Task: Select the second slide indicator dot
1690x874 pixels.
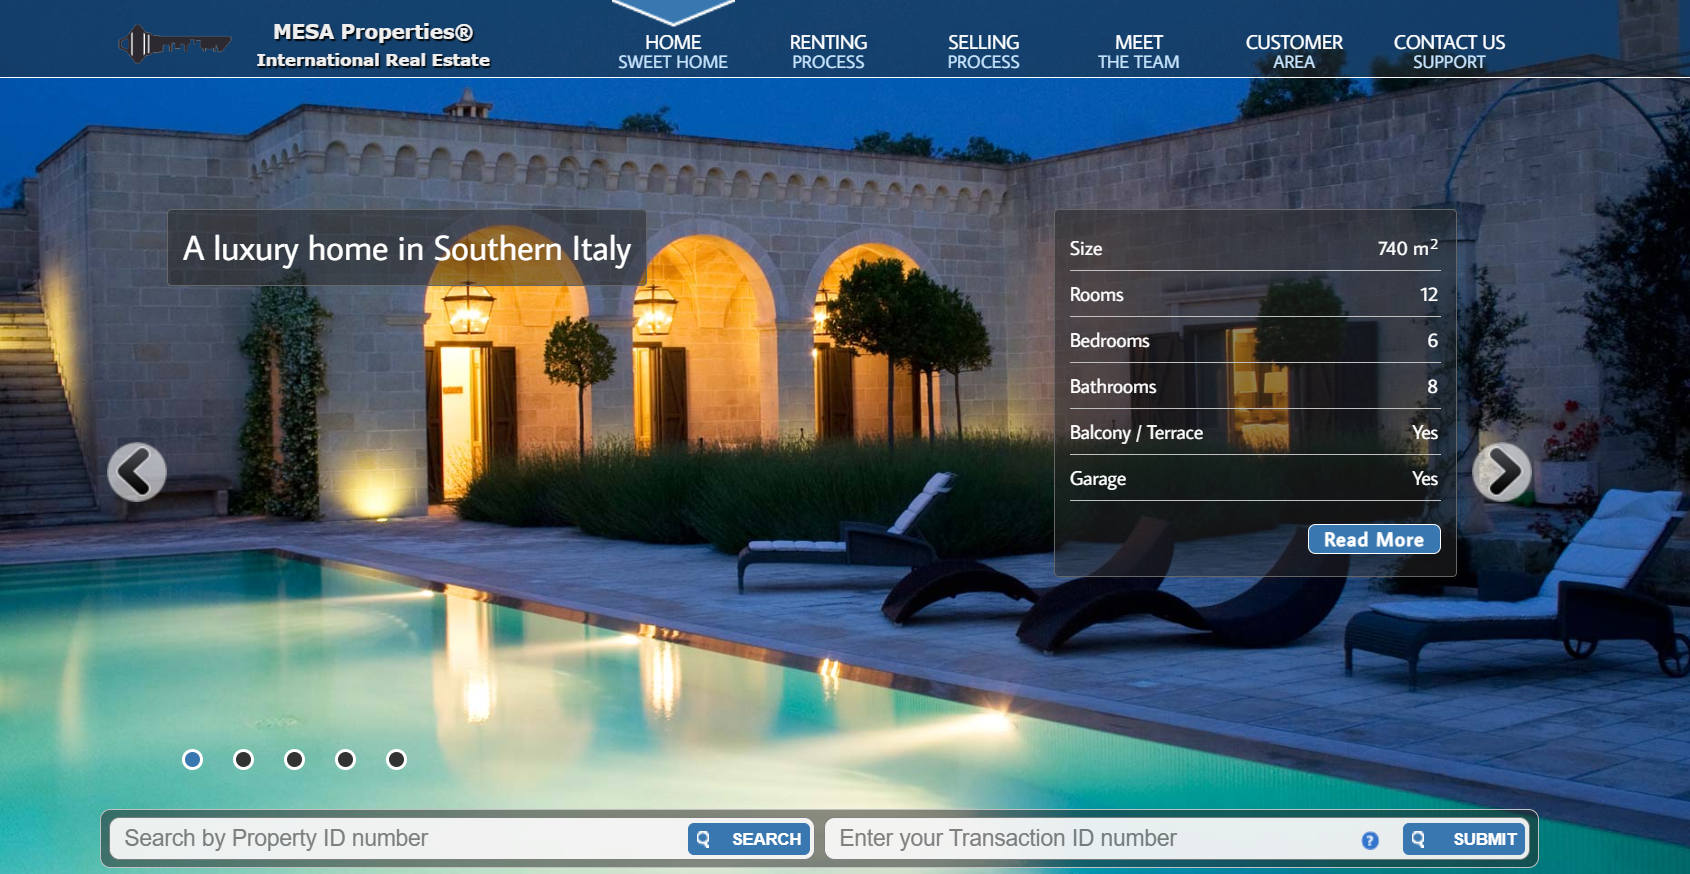Action: [x=243, y=760]
